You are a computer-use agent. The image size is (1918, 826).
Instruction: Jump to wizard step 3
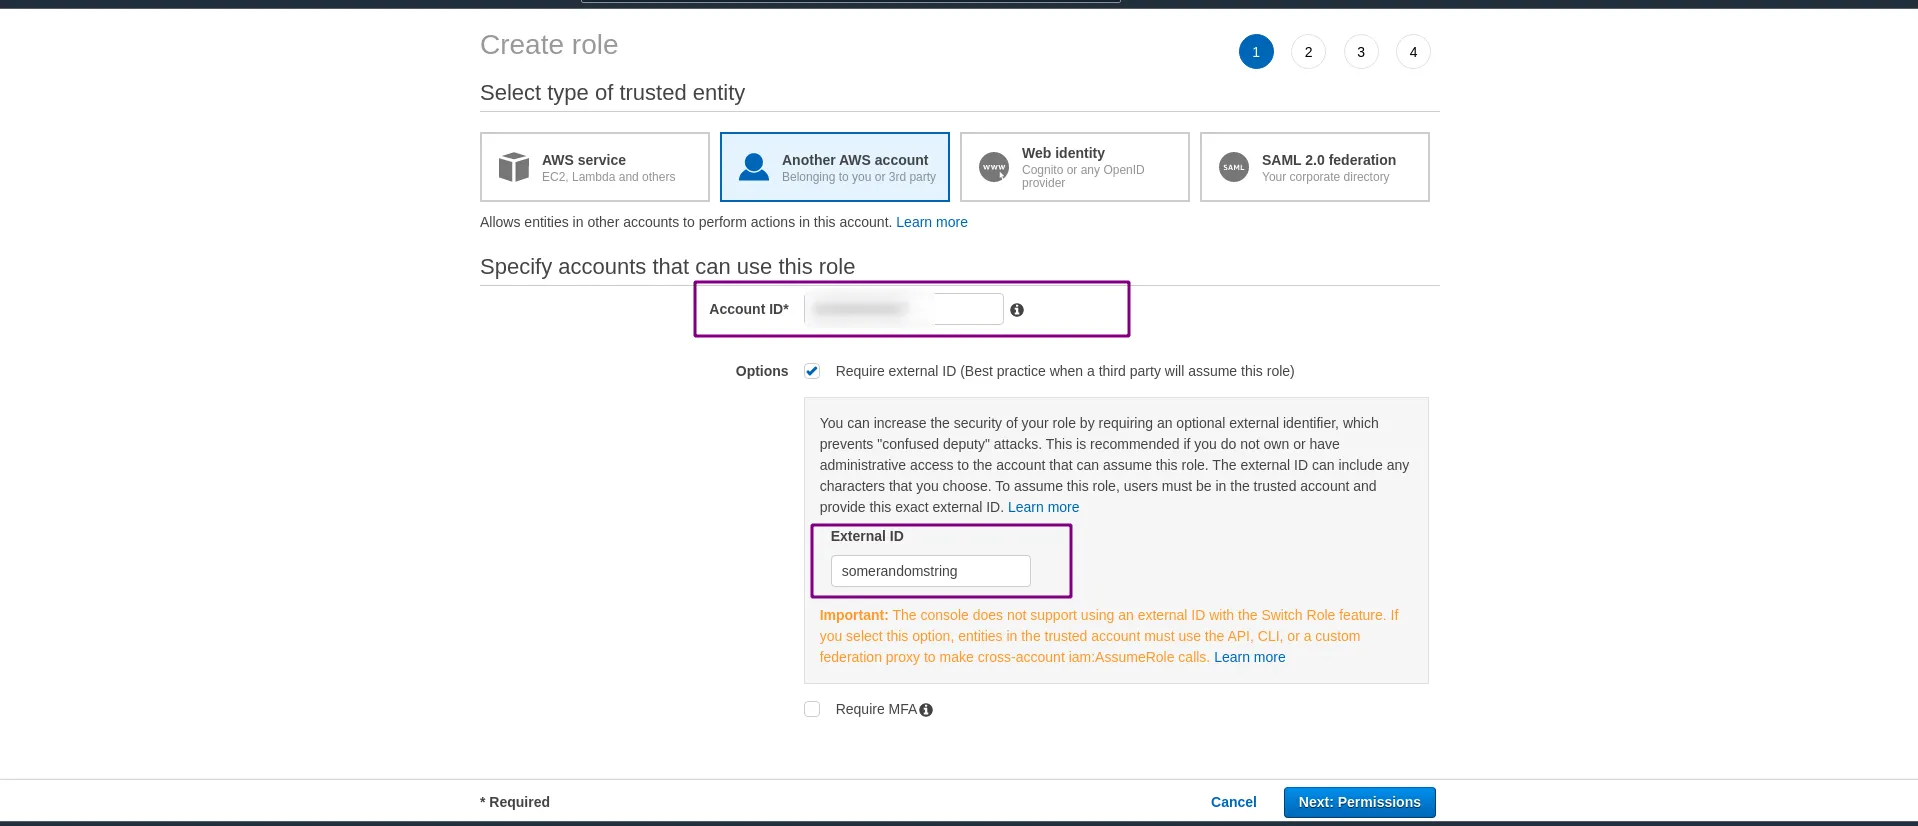(1360, 52)
